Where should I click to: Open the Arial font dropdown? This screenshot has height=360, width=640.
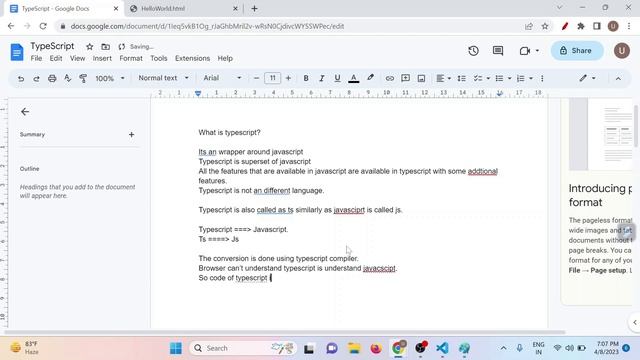[x=222, y=78]
